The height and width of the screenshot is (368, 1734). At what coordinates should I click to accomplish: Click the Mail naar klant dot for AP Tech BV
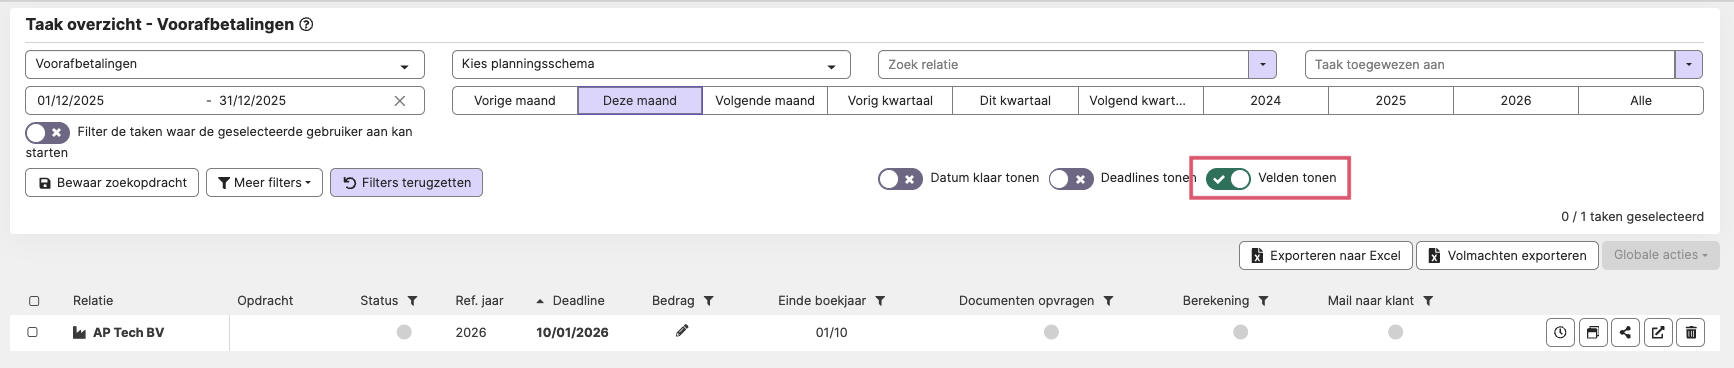(x=1395, y=332)
